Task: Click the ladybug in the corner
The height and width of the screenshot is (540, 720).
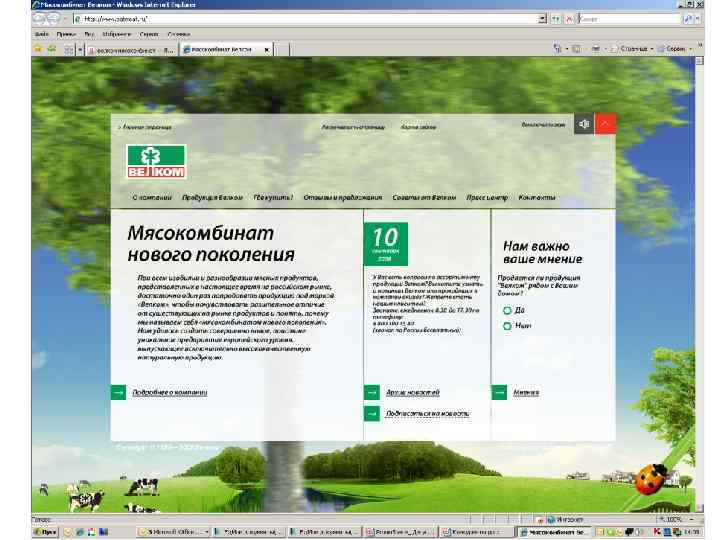Action: click(x=651, y=478)
